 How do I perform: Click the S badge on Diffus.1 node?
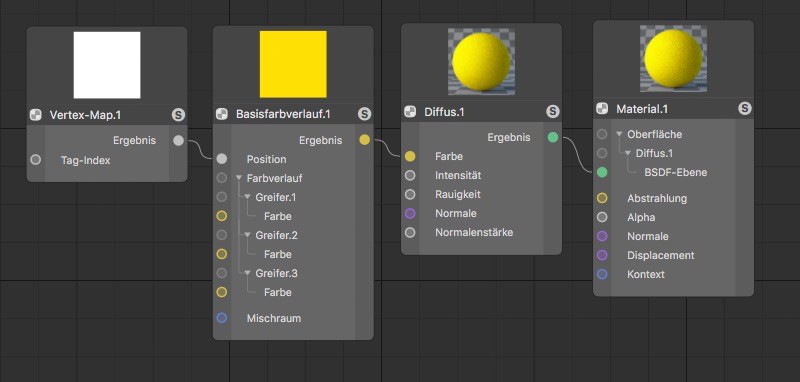pyautogui.click(x=553, y=112)
